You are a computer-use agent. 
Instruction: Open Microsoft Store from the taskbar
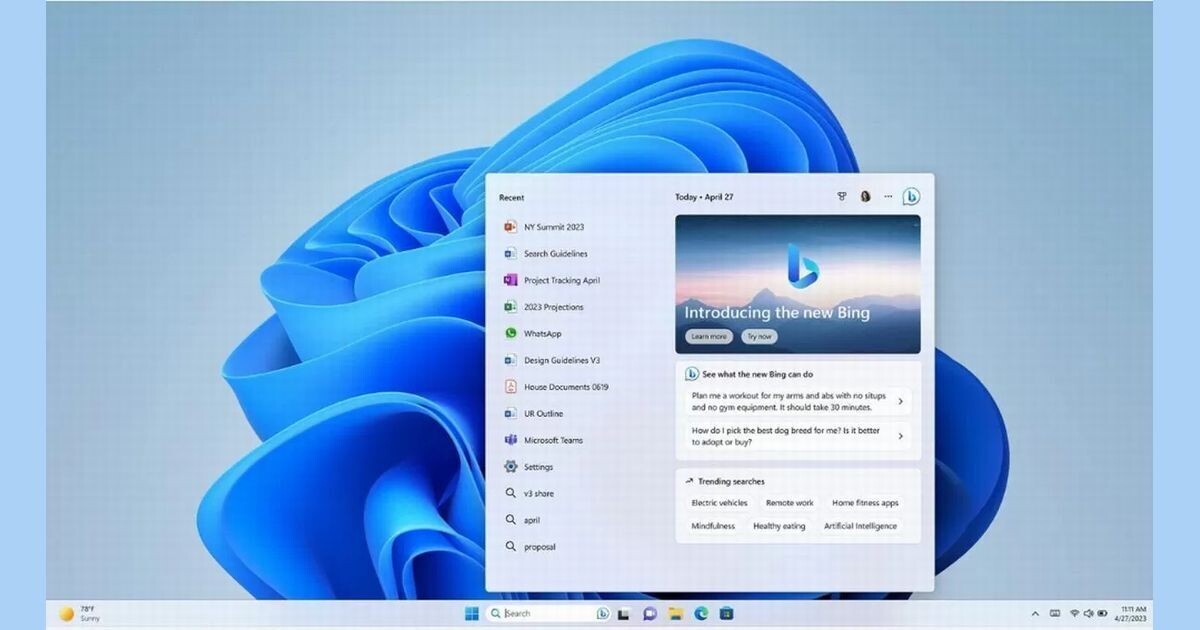pyautogui.click(x=727, y=613)
